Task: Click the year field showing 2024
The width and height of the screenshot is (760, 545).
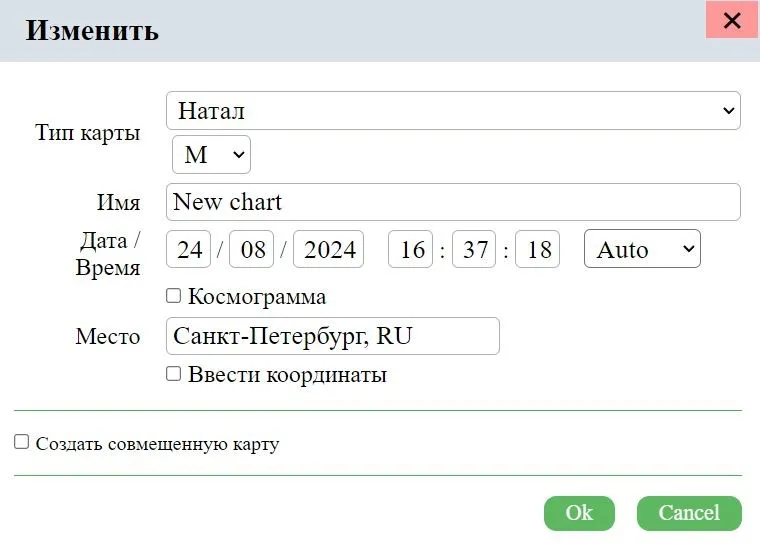Action: click(x=329, y=249)
